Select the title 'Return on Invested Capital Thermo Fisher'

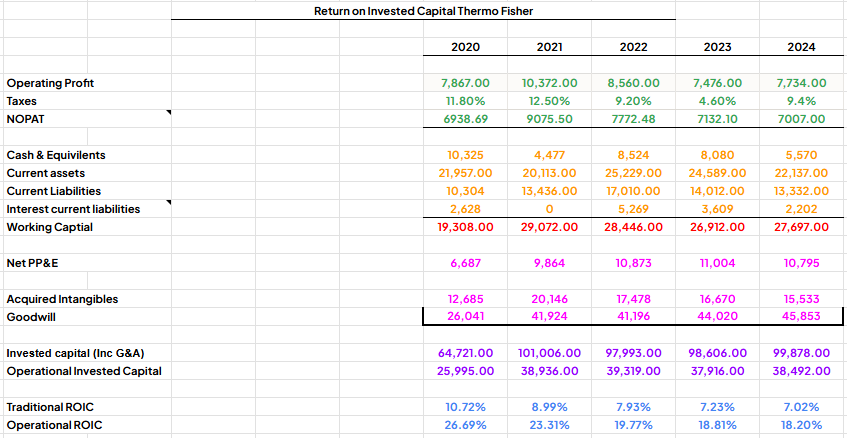pyautogui.click(x=424, y=11)
